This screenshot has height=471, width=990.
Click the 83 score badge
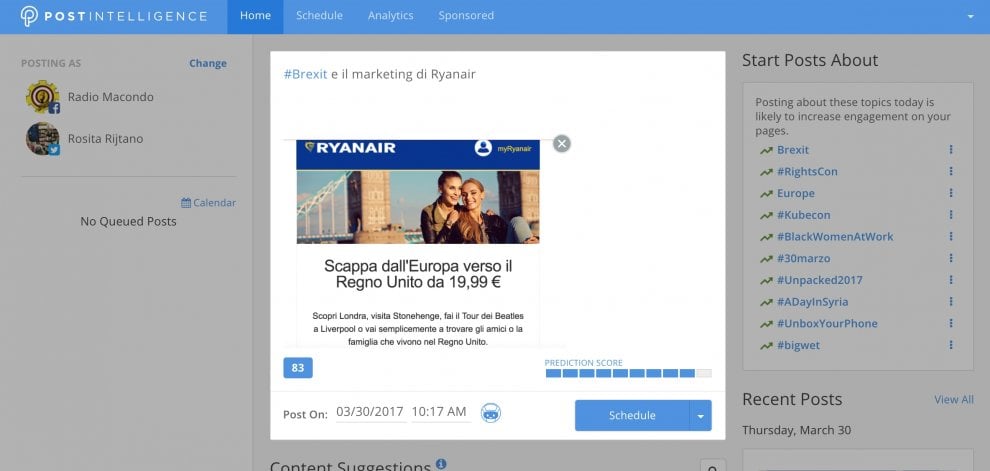[298, 368]
